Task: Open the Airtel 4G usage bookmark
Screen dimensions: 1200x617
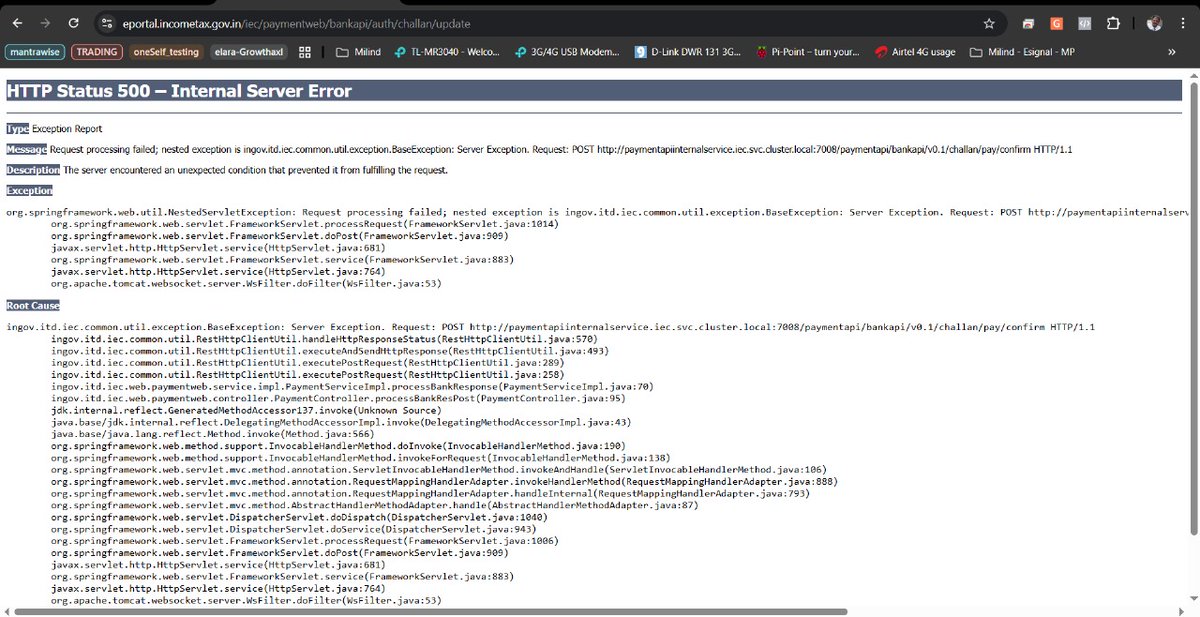Action: point(916,52)
